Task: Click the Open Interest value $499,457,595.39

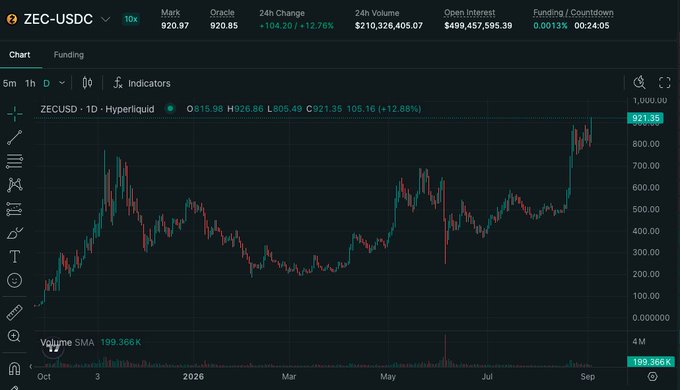Action: (x=478, y=26)
